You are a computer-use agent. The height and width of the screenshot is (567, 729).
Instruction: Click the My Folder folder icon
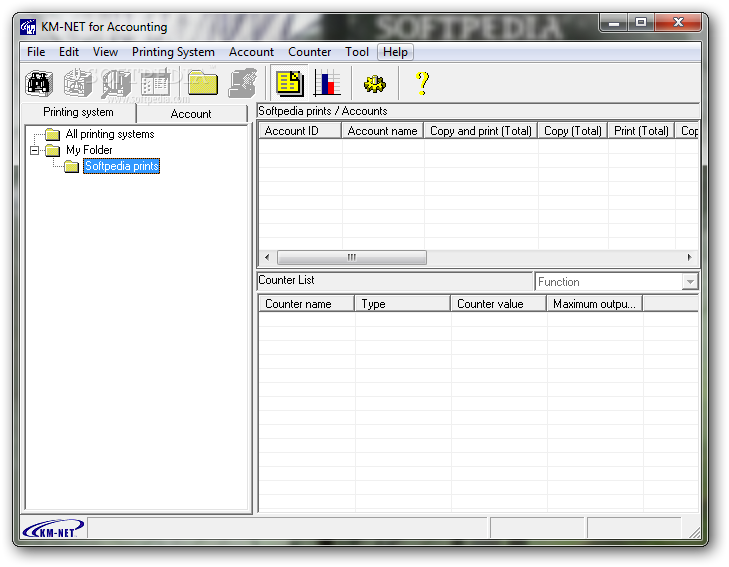pos(52,151)
